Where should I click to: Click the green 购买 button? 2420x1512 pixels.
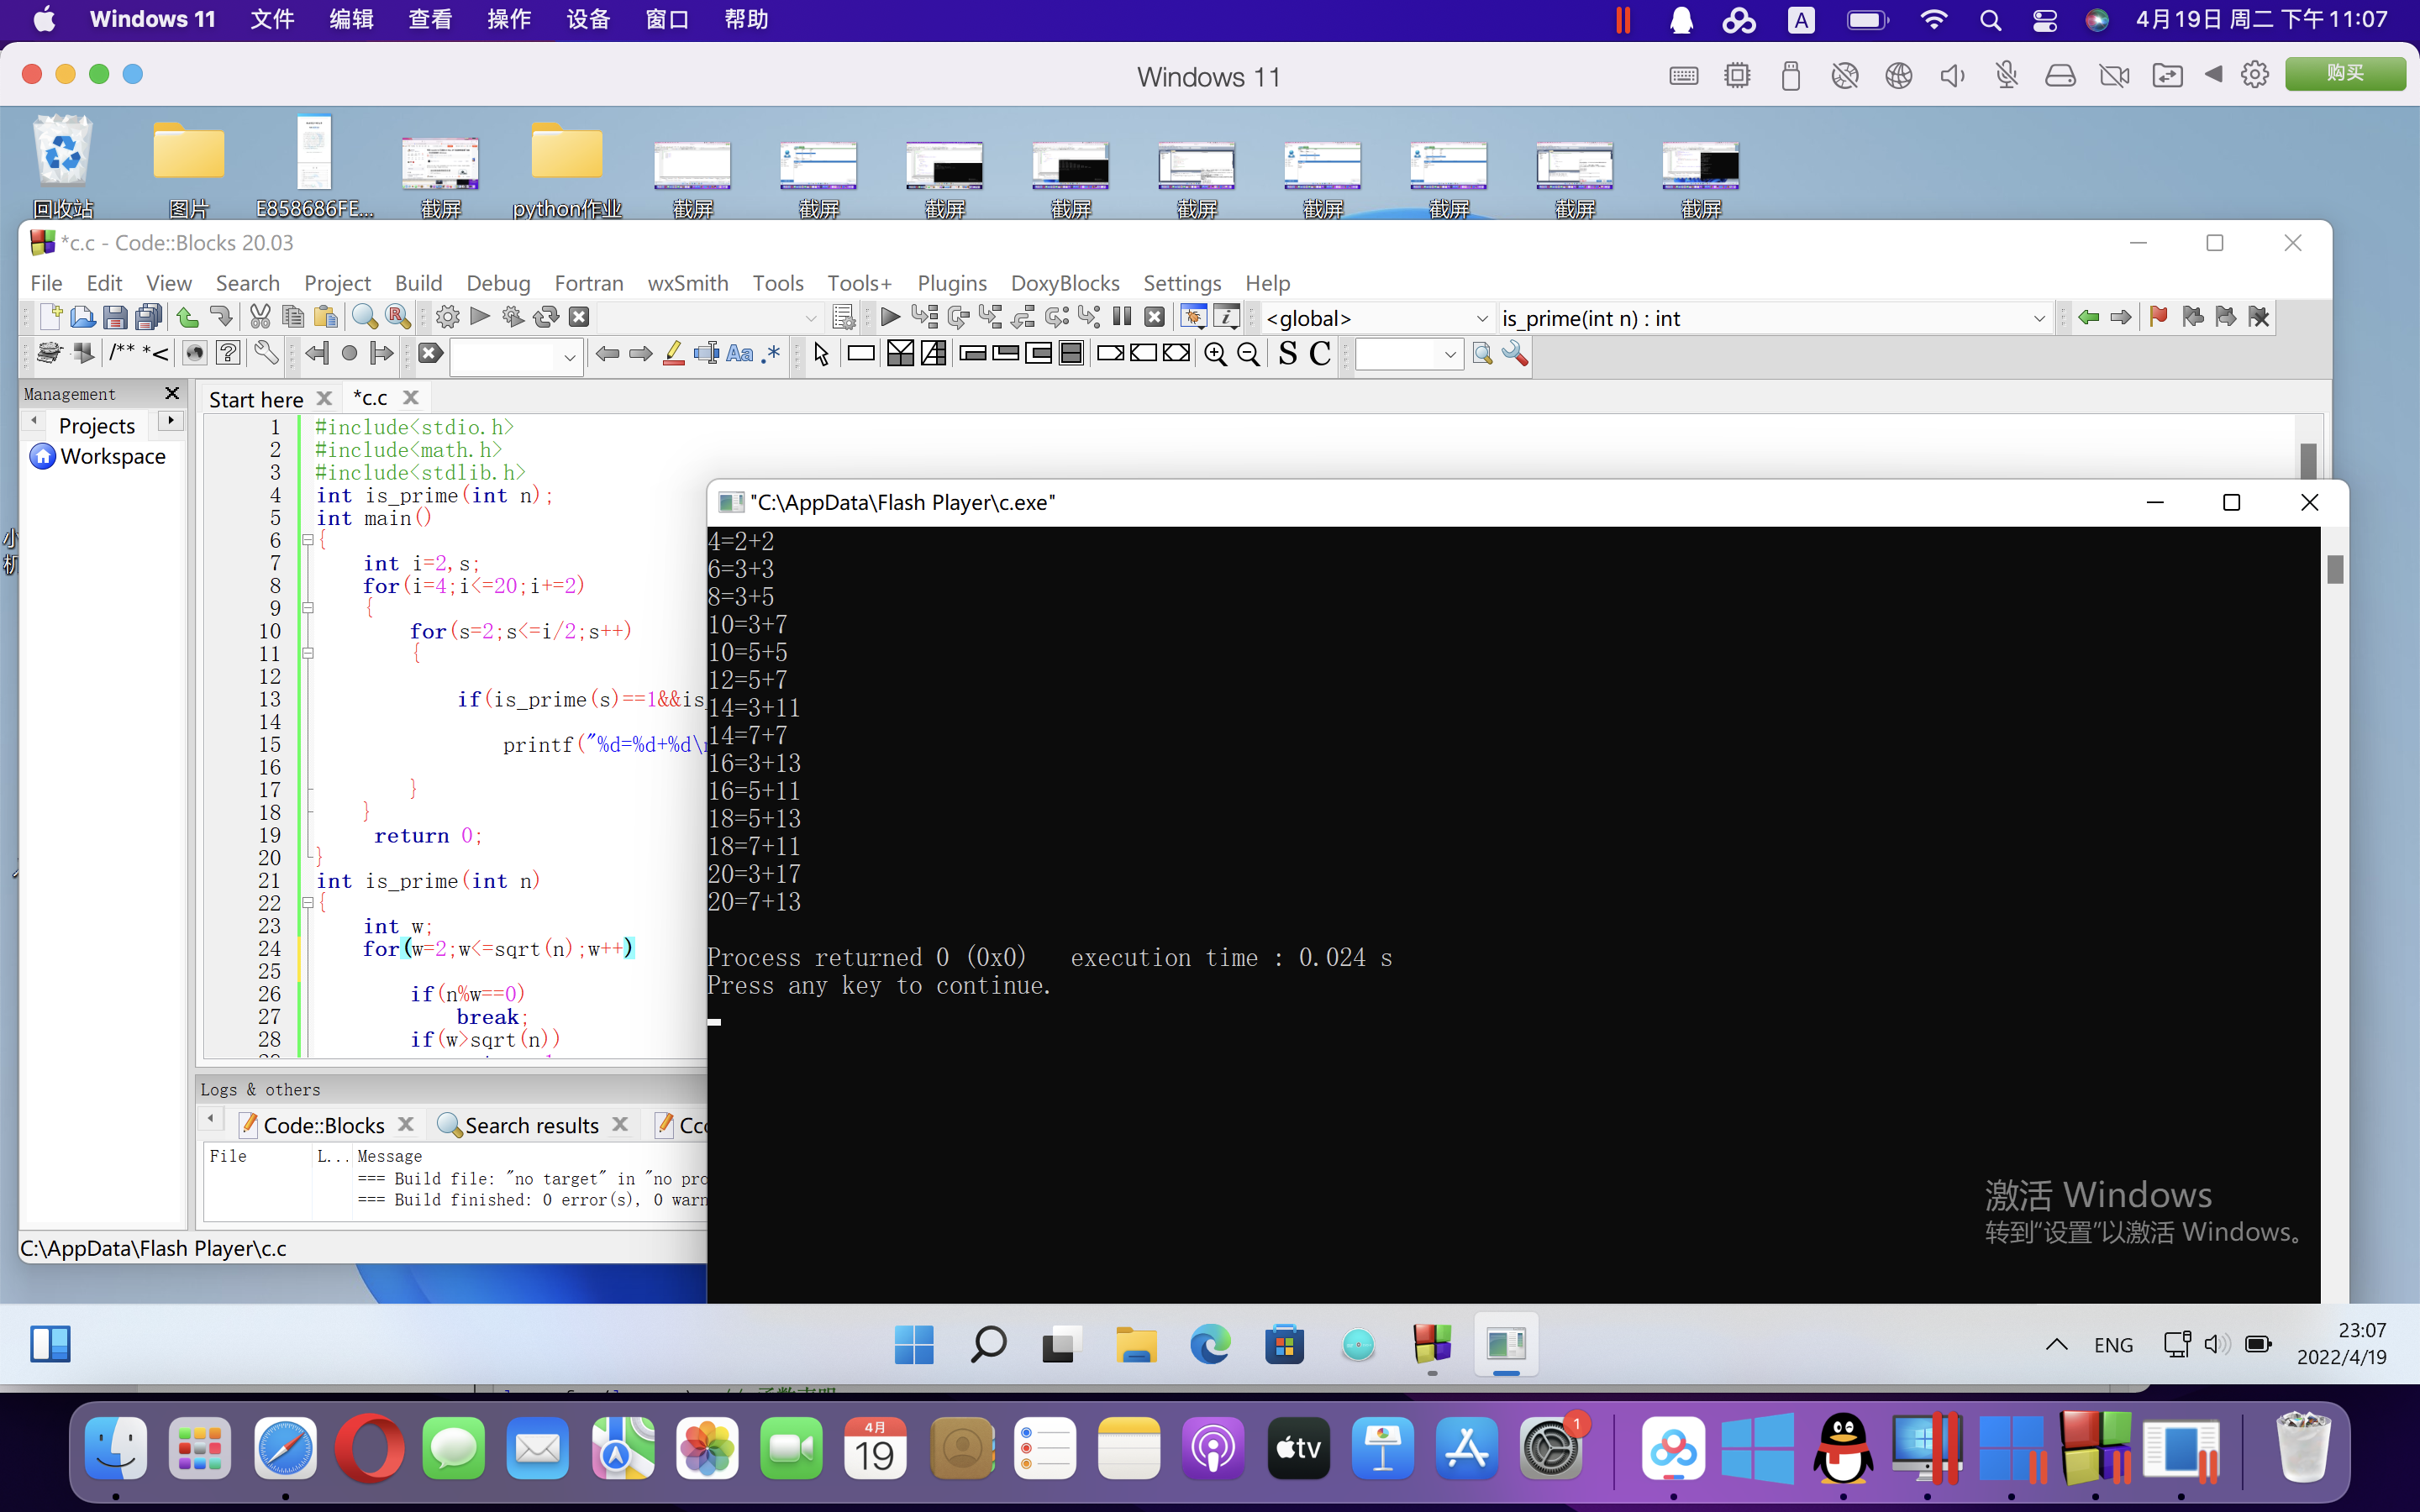point(2344,74)
